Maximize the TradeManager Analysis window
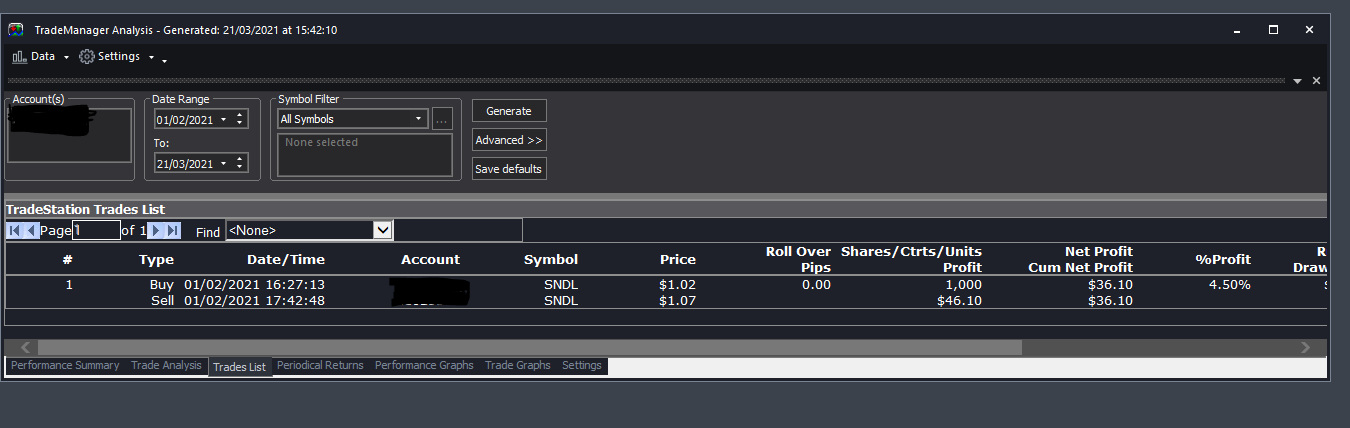The width and height of the screenshot is (1350, 428). [x=1273, y=30]
